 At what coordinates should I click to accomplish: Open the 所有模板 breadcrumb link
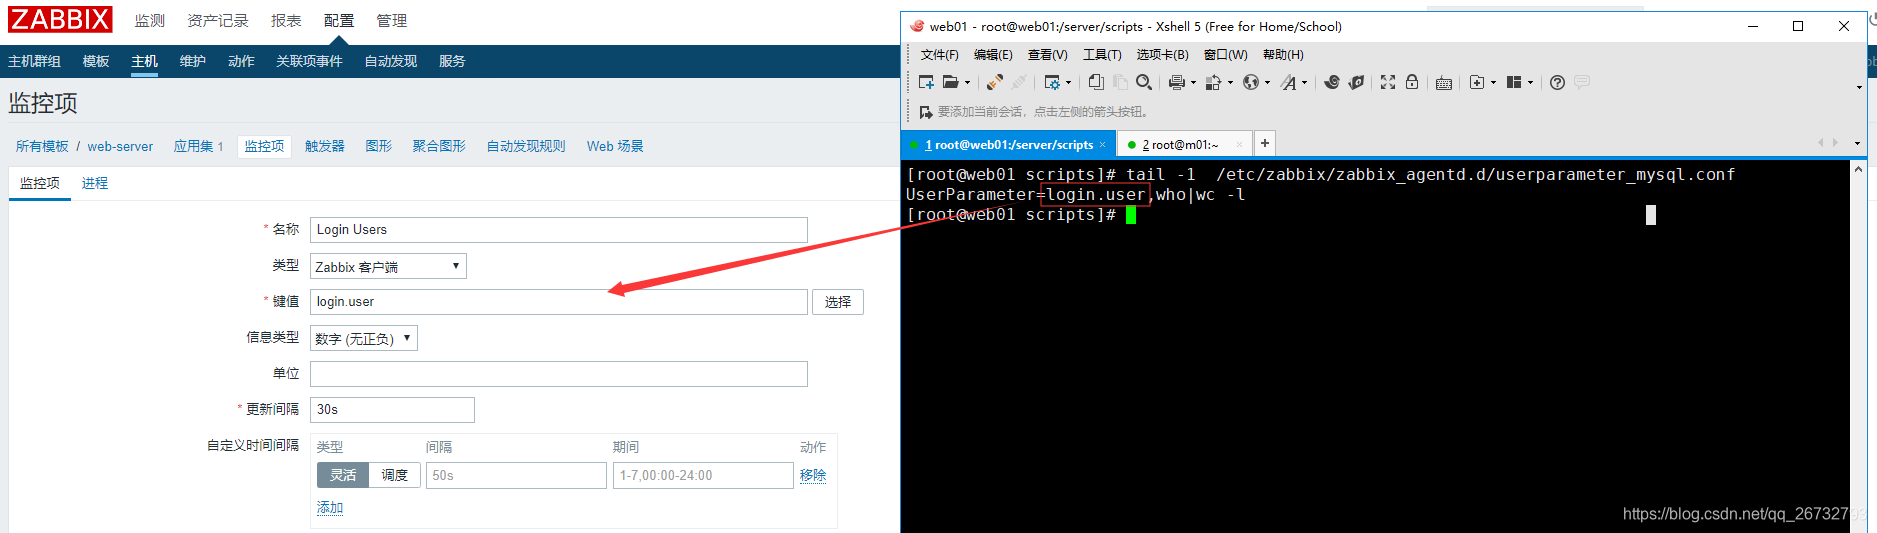click(x=42, y=146)
